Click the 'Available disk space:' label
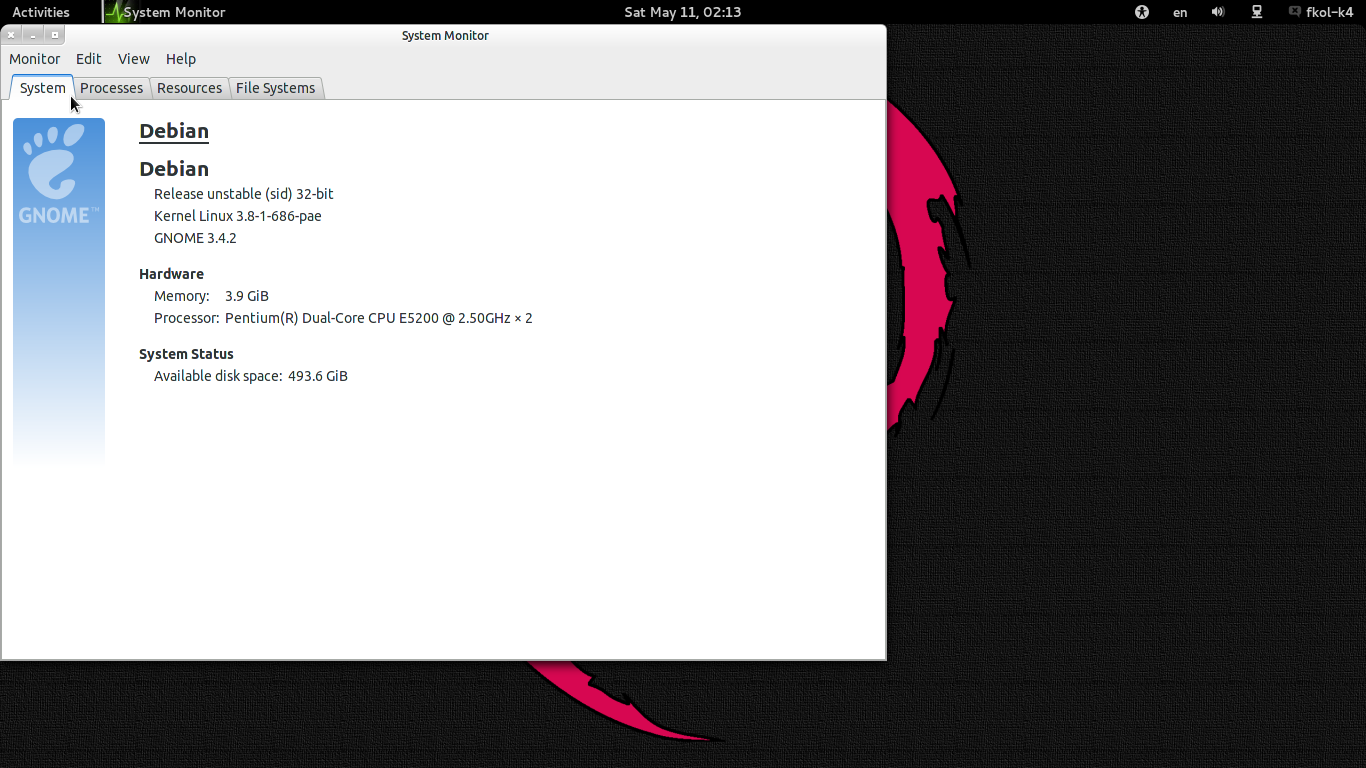 coord(218,376)
